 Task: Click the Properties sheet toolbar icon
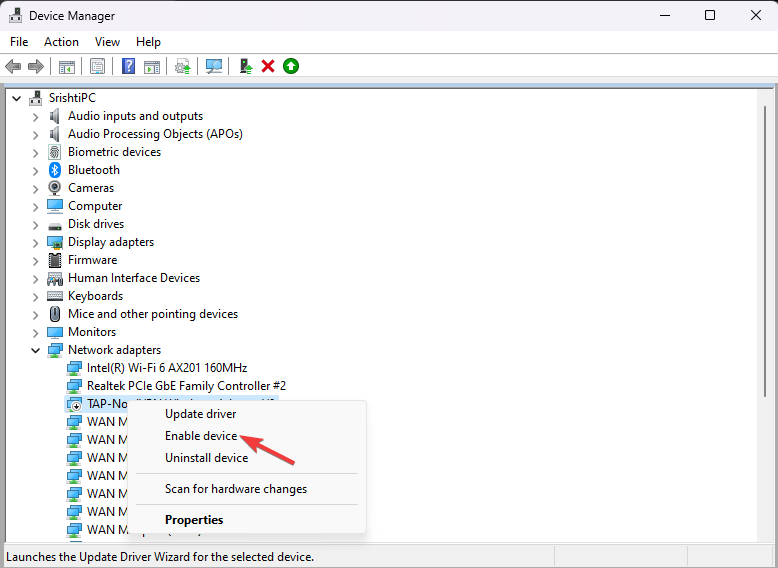[97, 66]
